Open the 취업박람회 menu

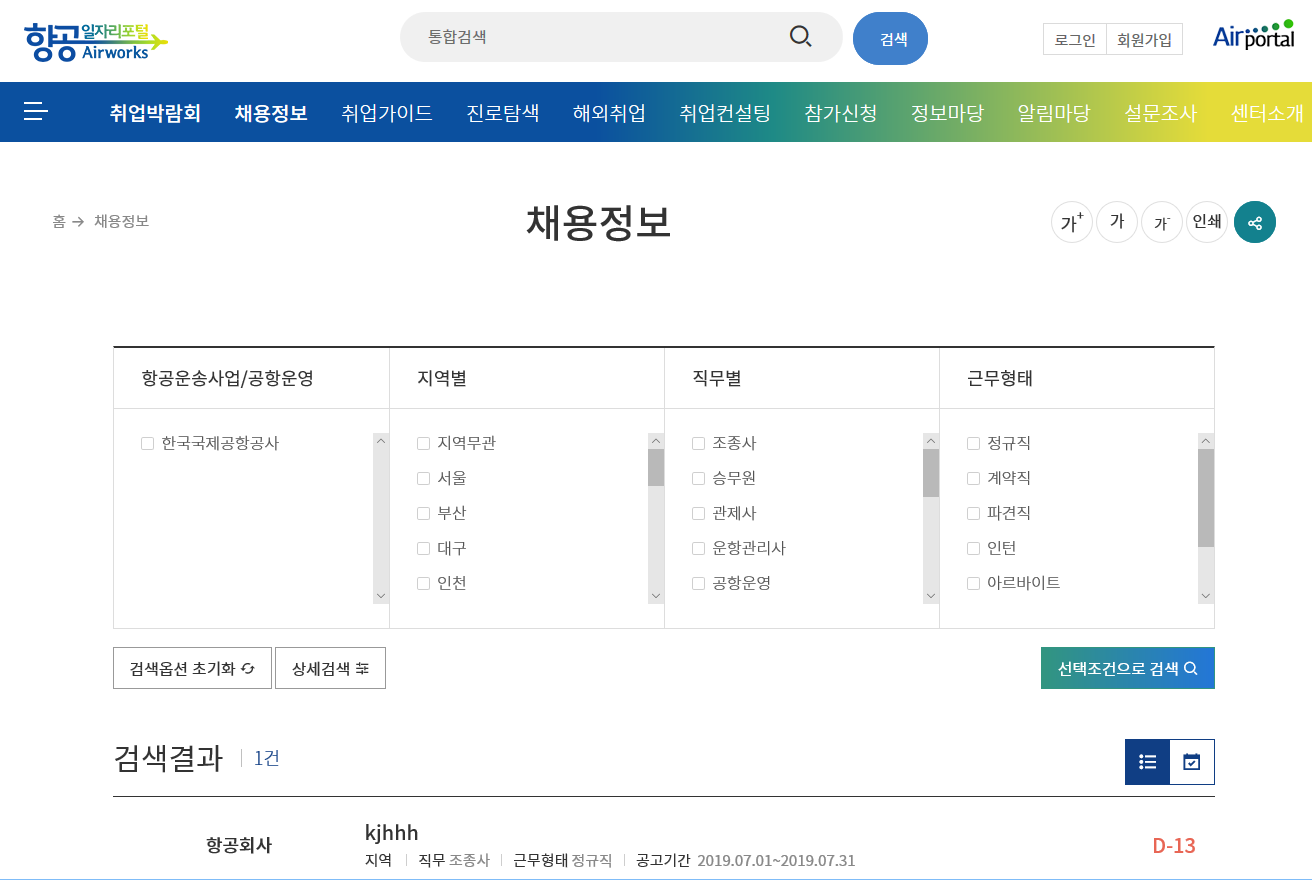[155, 113]
